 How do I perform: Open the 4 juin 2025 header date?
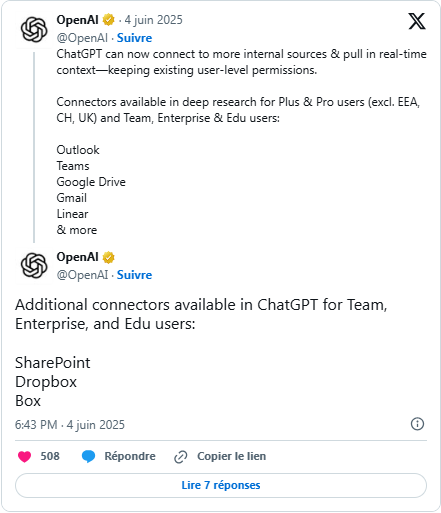154,20
